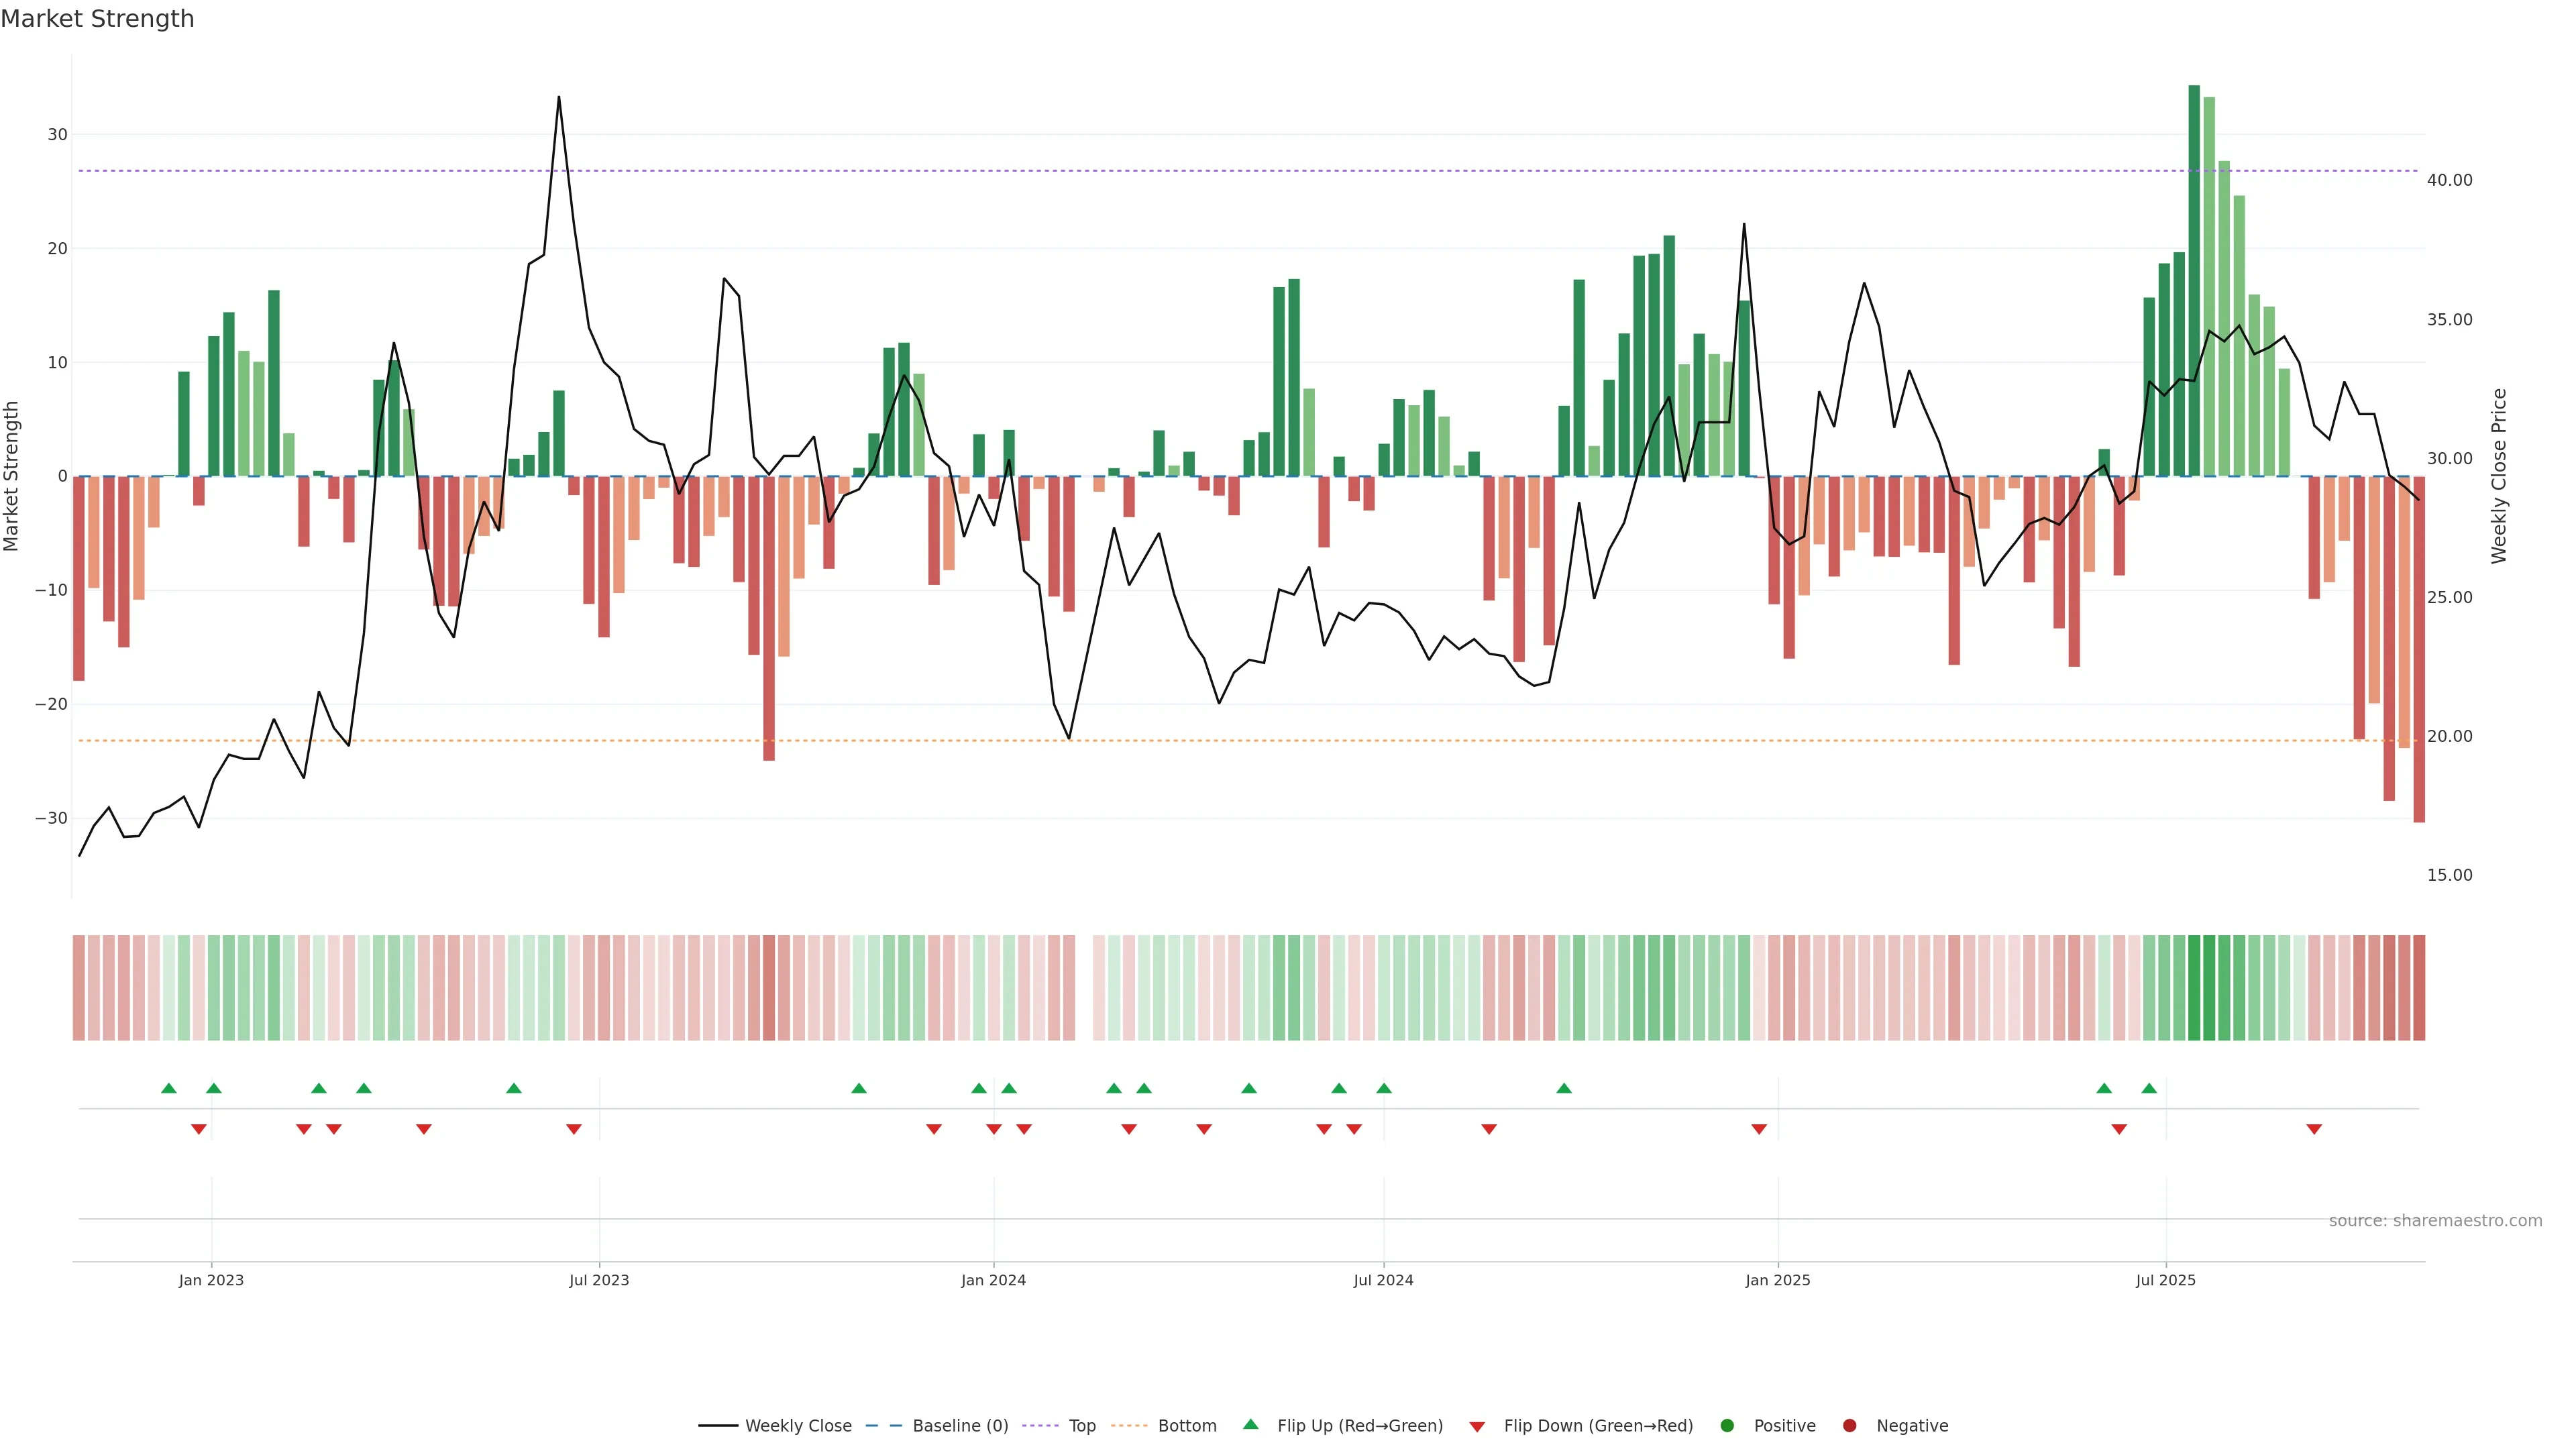Image resolution: width=2576 pixels, height=1449 pixels.
Task: Click the Jul 2024 x-axis label
Action: click(1383, 1280)
